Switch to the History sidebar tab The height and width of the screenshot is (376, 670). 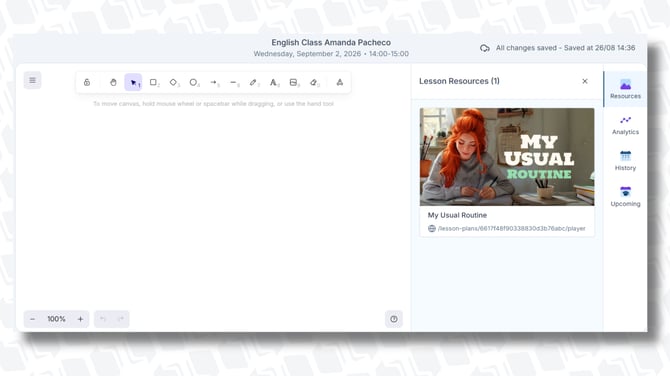625,161
